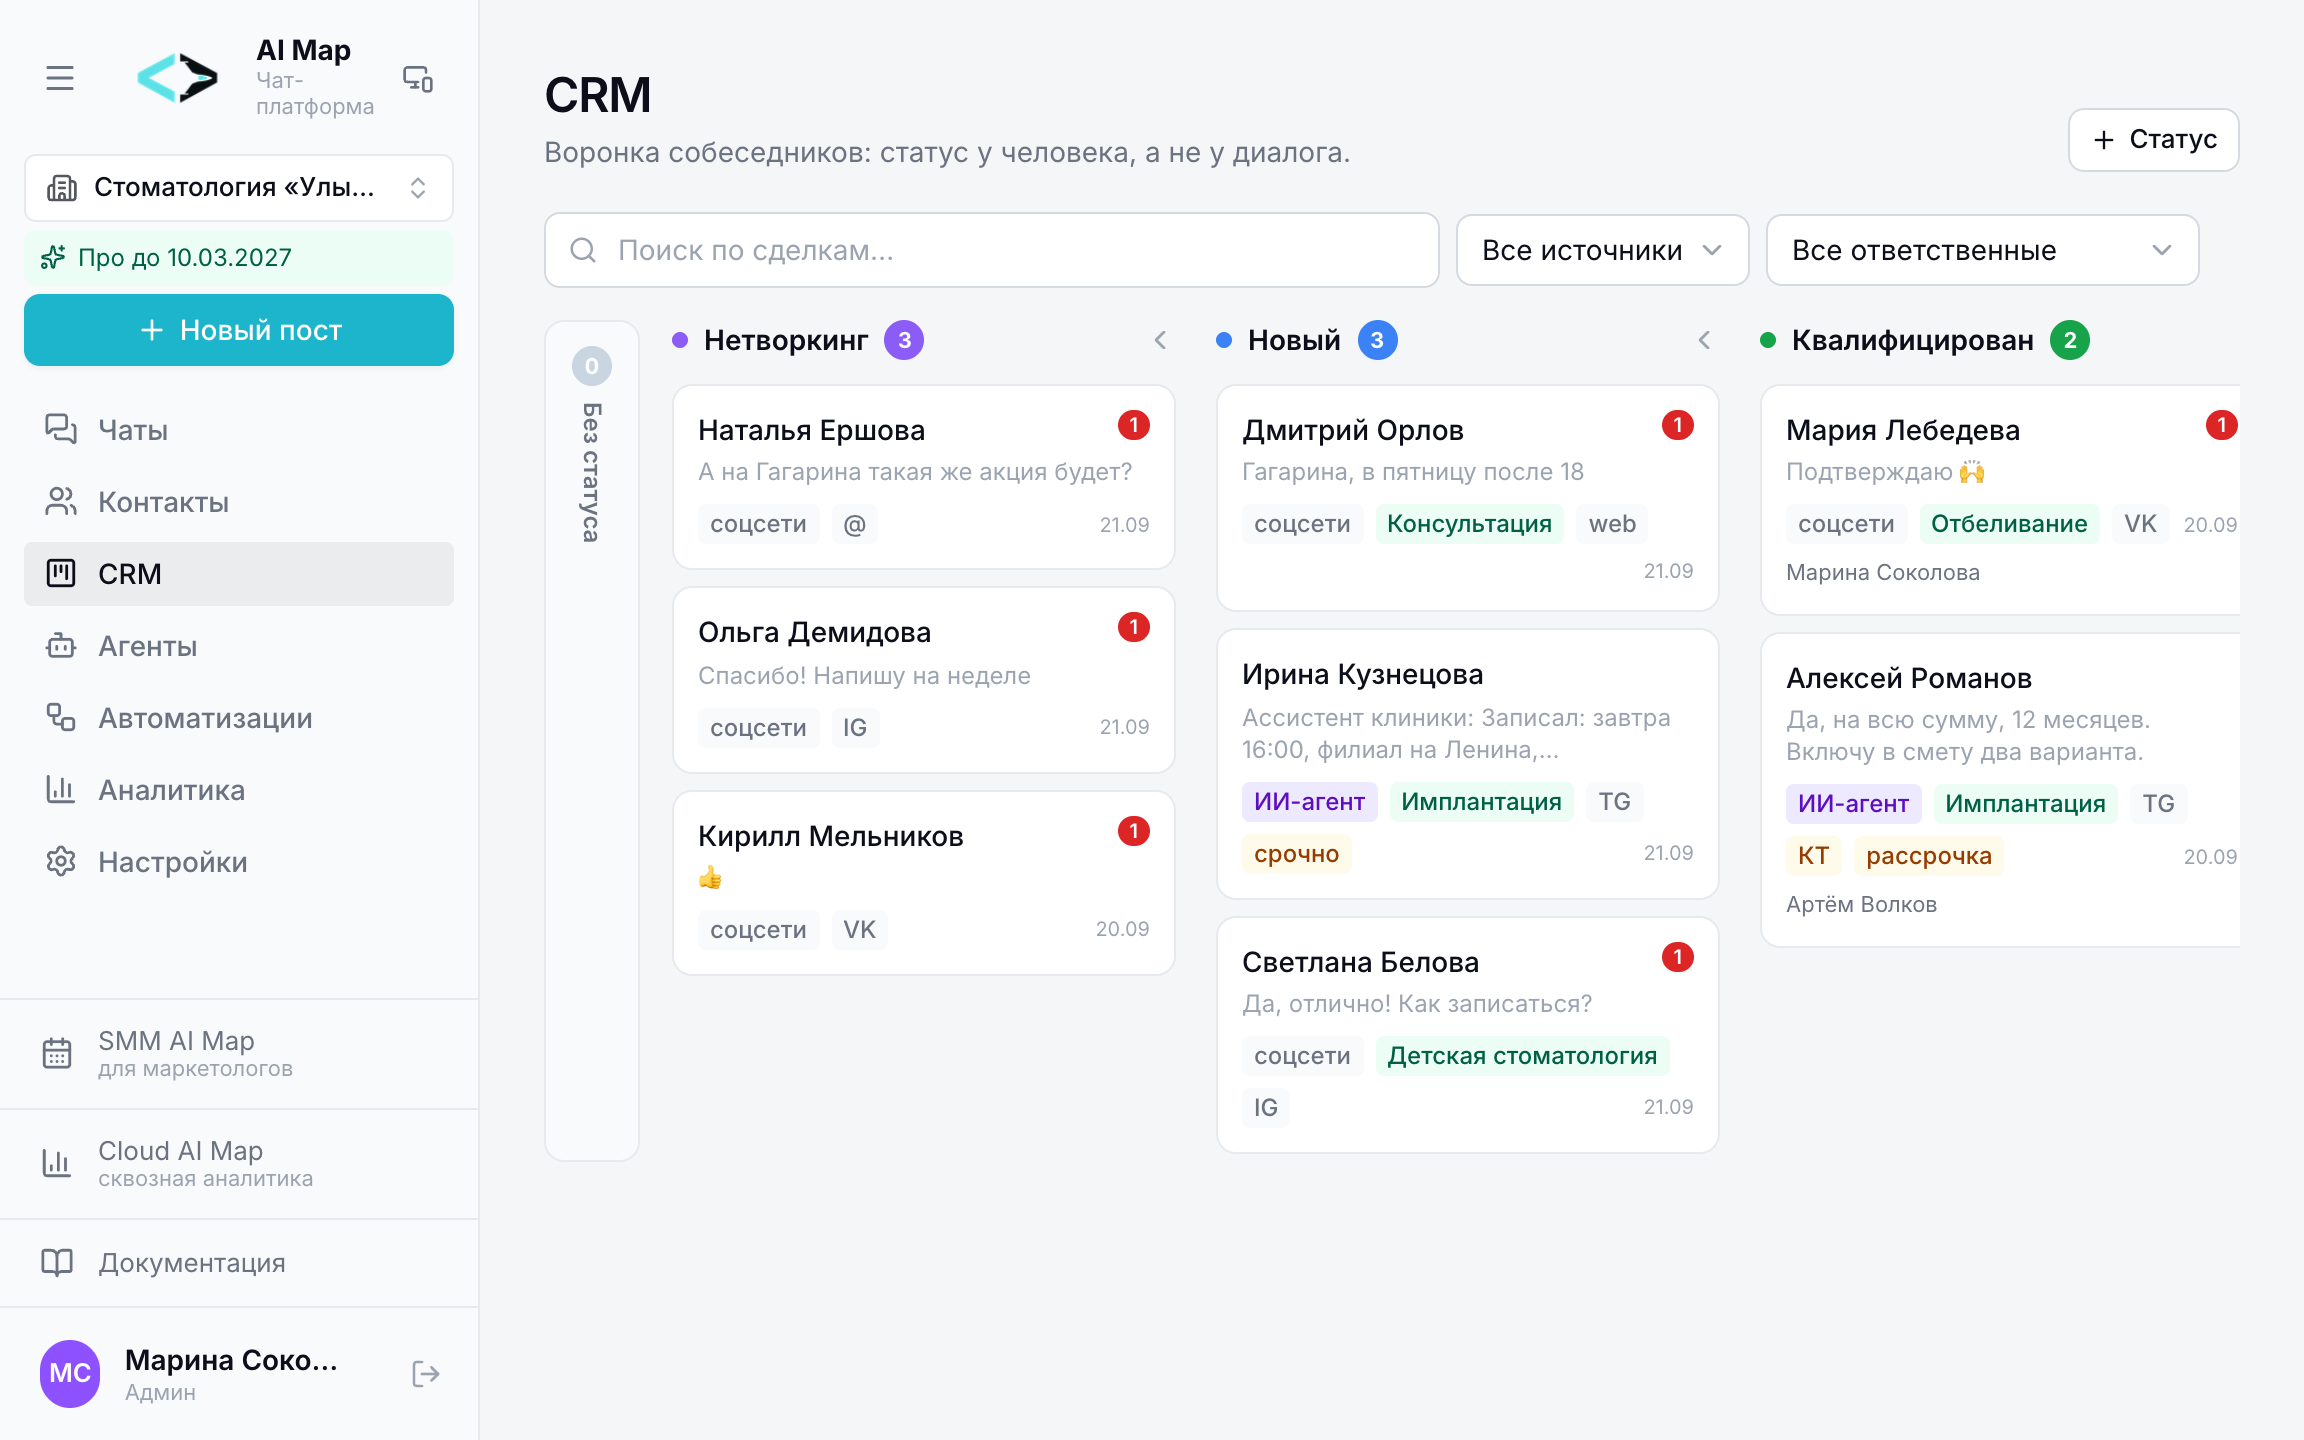Focus the Поиск по сделкам search field

992,250
